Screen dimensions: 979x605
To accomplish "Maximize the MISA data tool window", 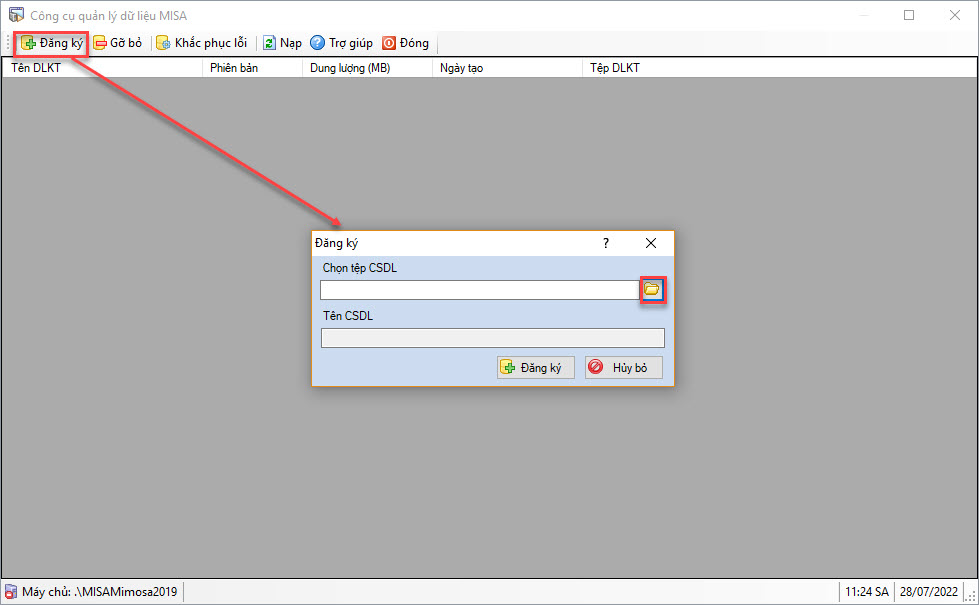I will point(909,15).
